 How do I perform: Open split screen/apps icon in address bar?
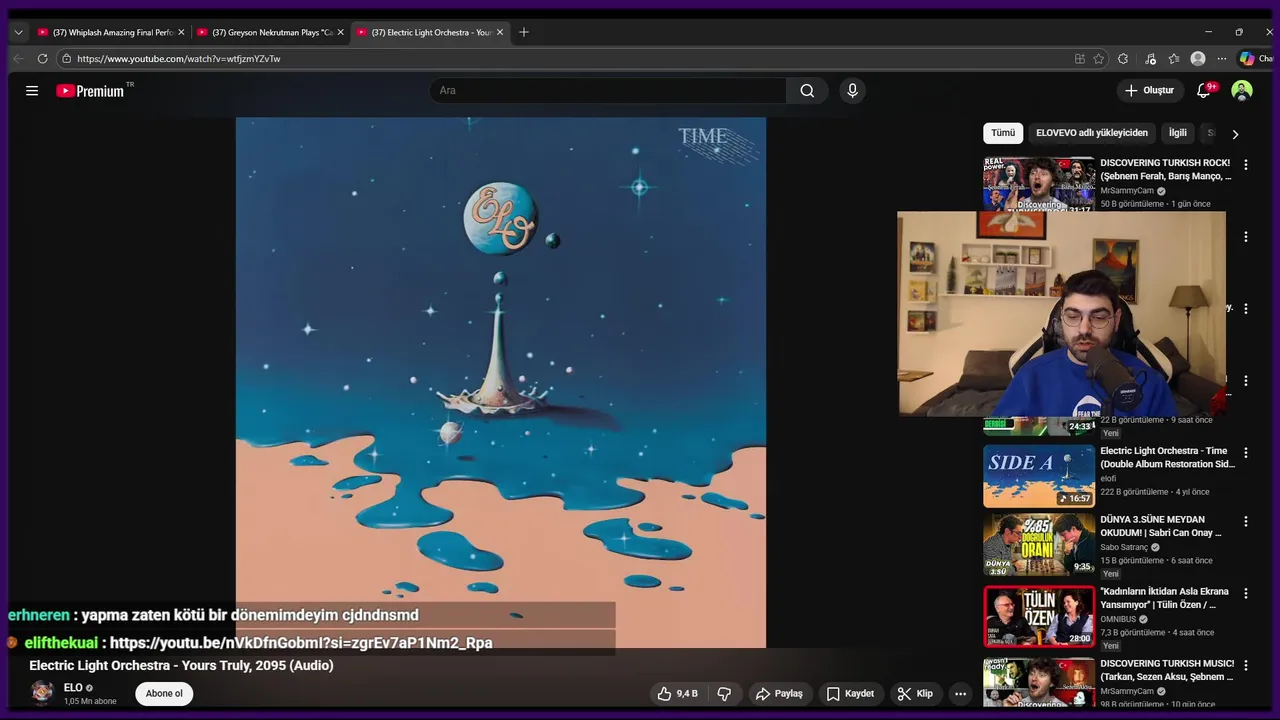[1080, 59]
